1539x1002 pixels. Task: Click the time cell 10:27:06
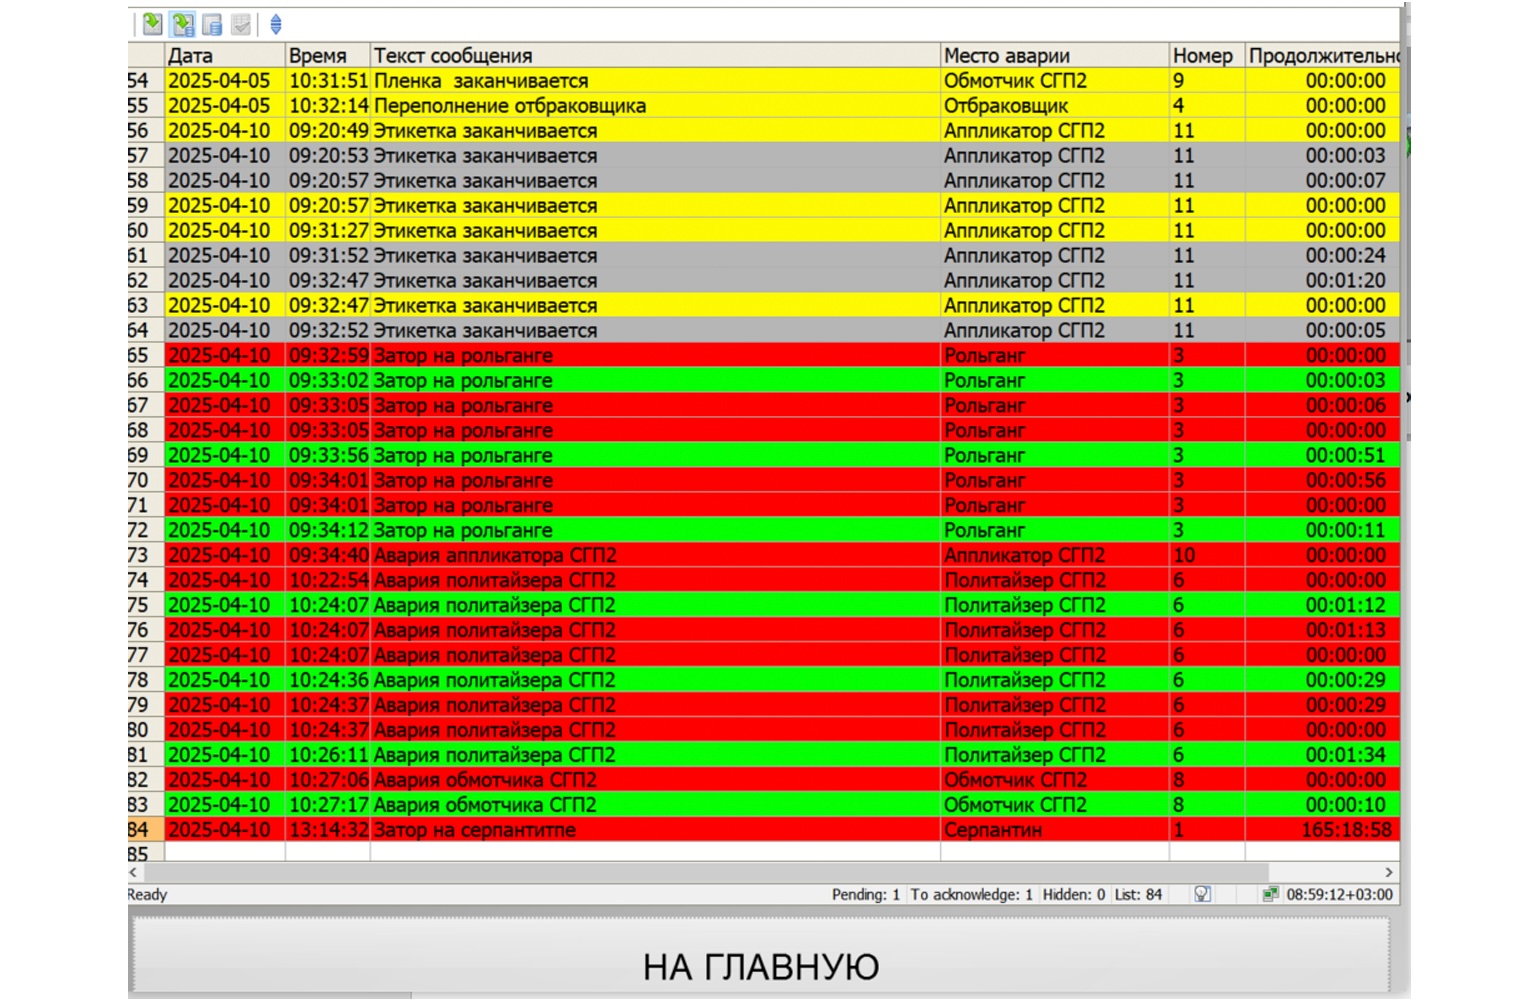point(329,780)
